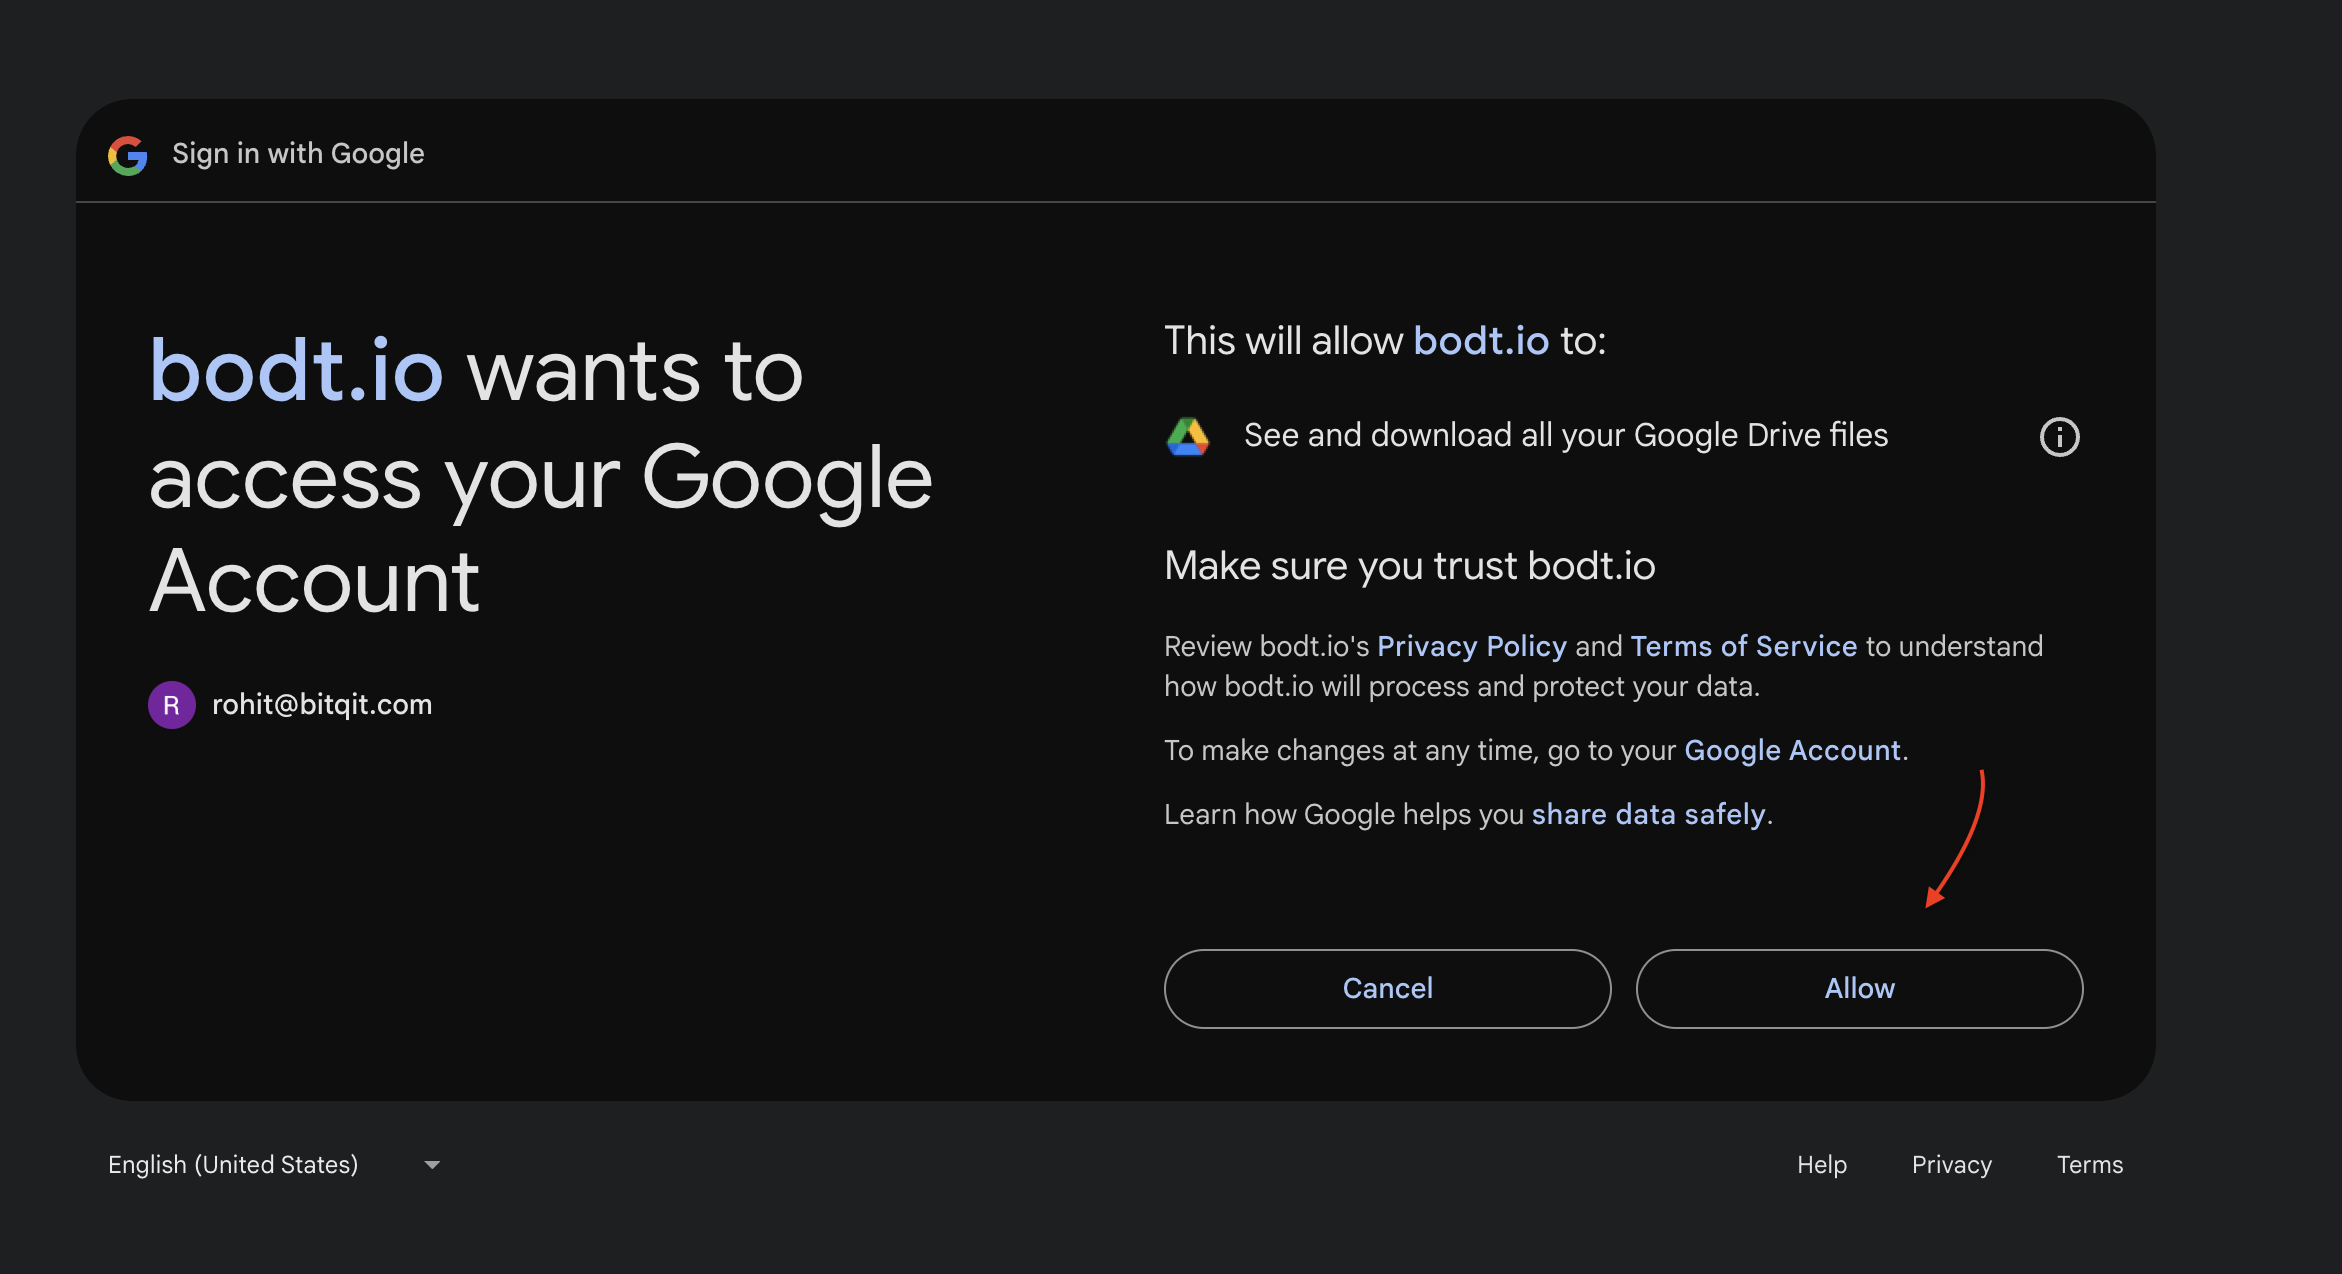2342x1274 pixels.
Task: Click the Google Drive files permission text
Action: 1565,436
